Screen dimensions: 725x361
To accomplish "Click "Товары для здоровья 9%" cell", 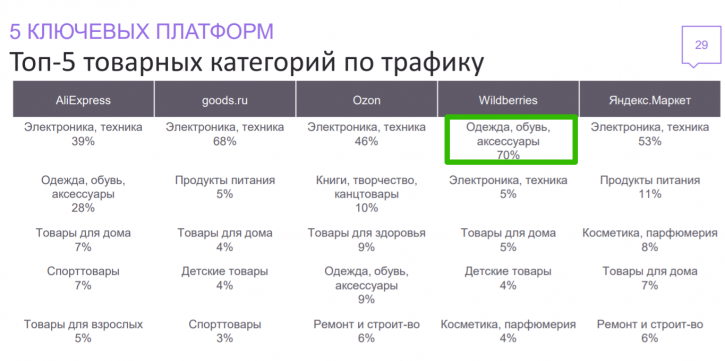I will point(367,240).
